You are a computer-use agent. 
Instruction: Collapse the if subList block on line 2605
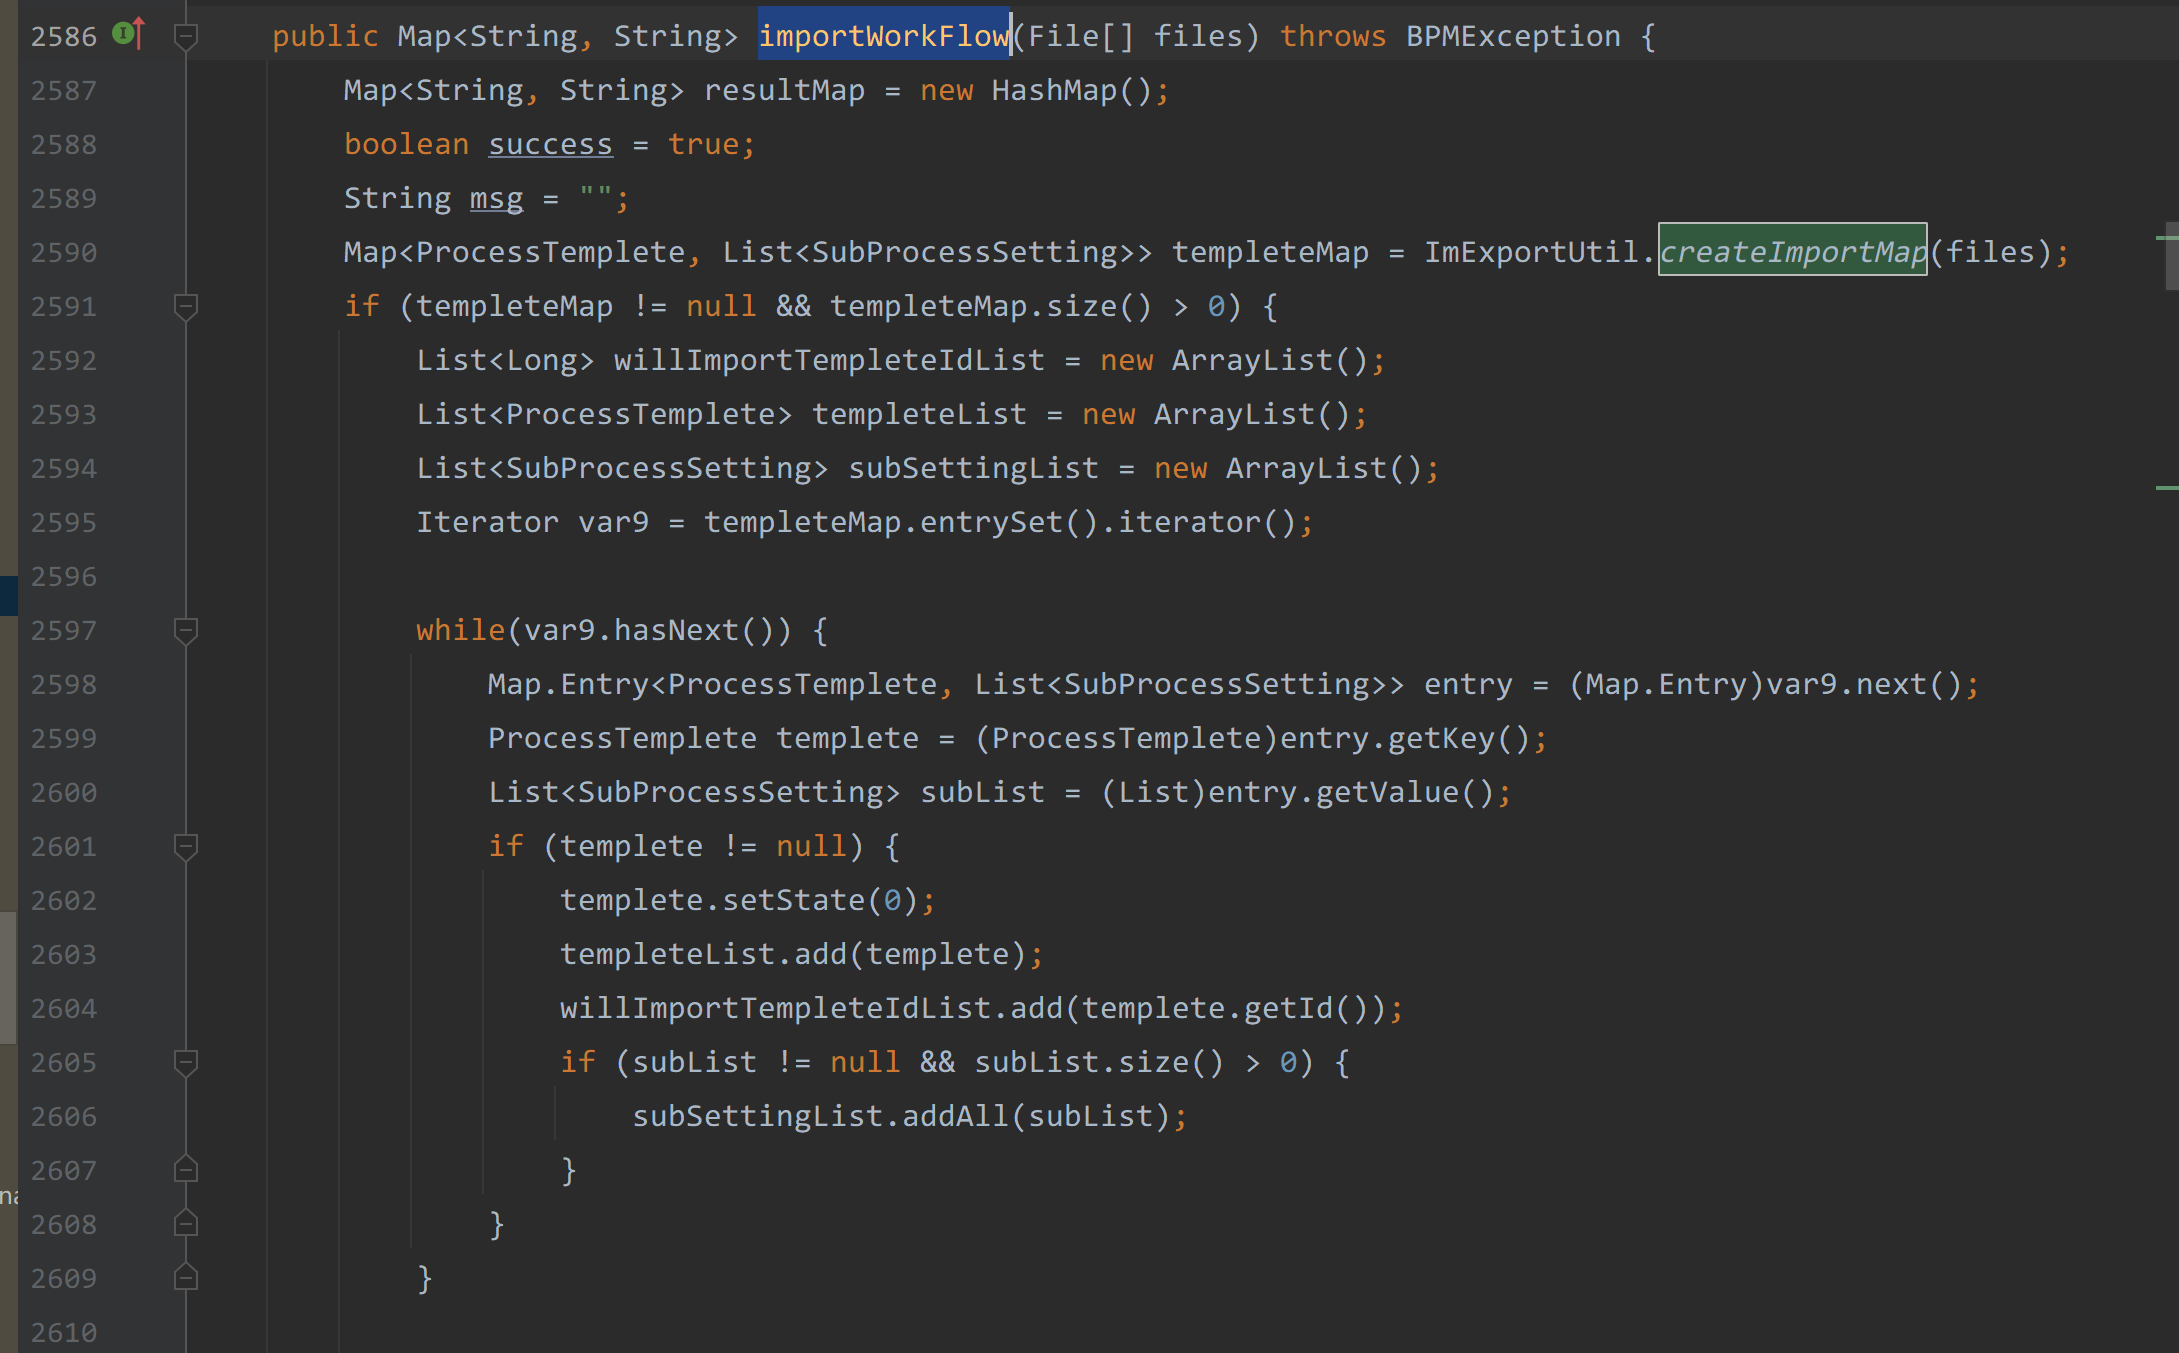(x=186, y=1062)
